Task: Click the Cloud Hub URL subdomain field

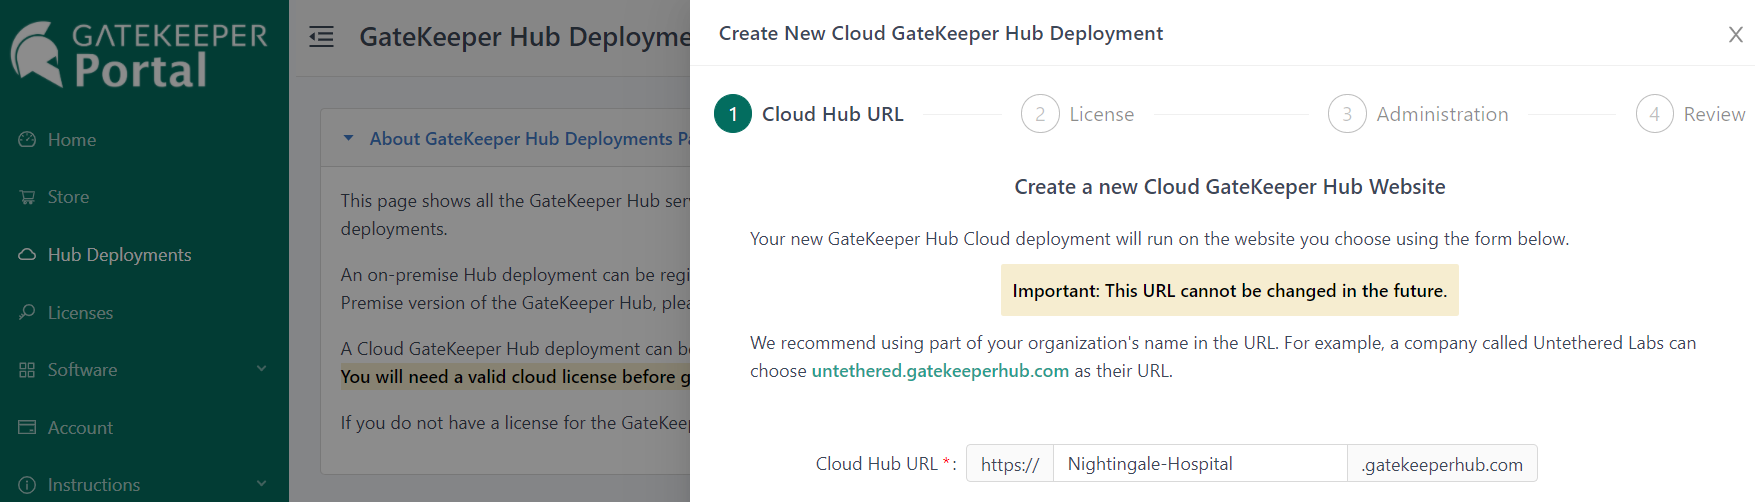Action: [1200, 464]
